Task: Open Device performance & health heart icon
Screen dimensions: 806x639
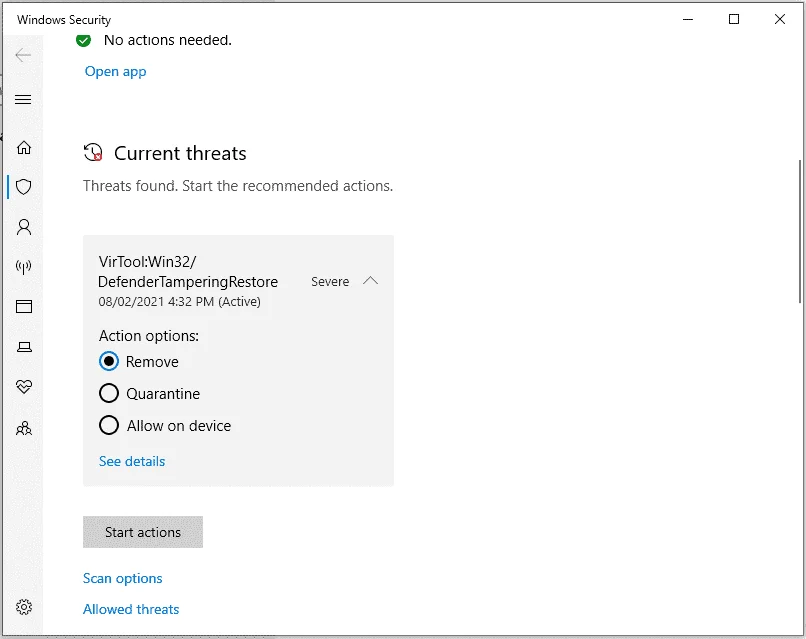Action: click(x=24, y=386)
